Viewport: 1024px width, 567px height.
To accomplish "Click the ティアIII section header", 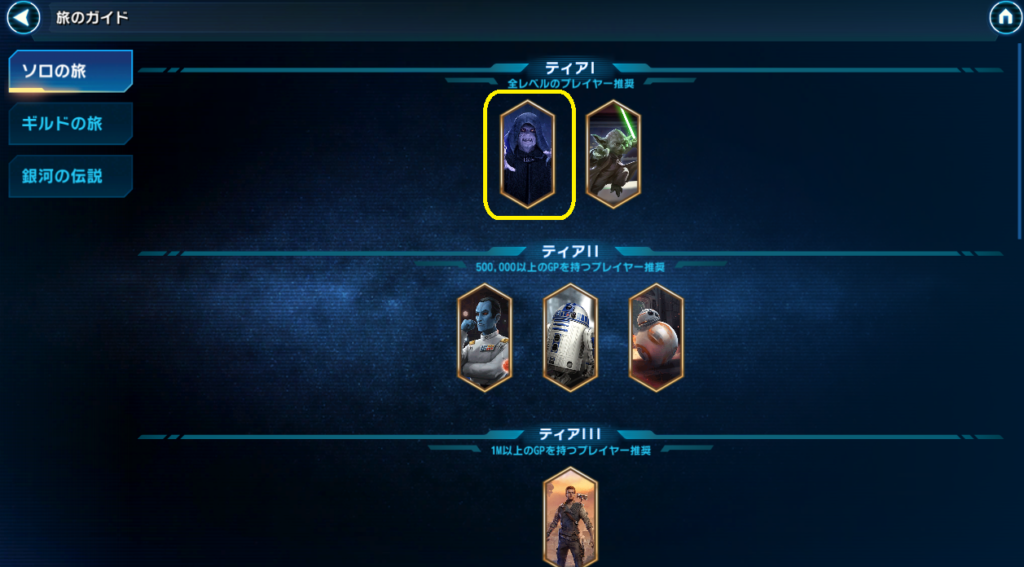I will pyautogui.click(x=570, y=434).
